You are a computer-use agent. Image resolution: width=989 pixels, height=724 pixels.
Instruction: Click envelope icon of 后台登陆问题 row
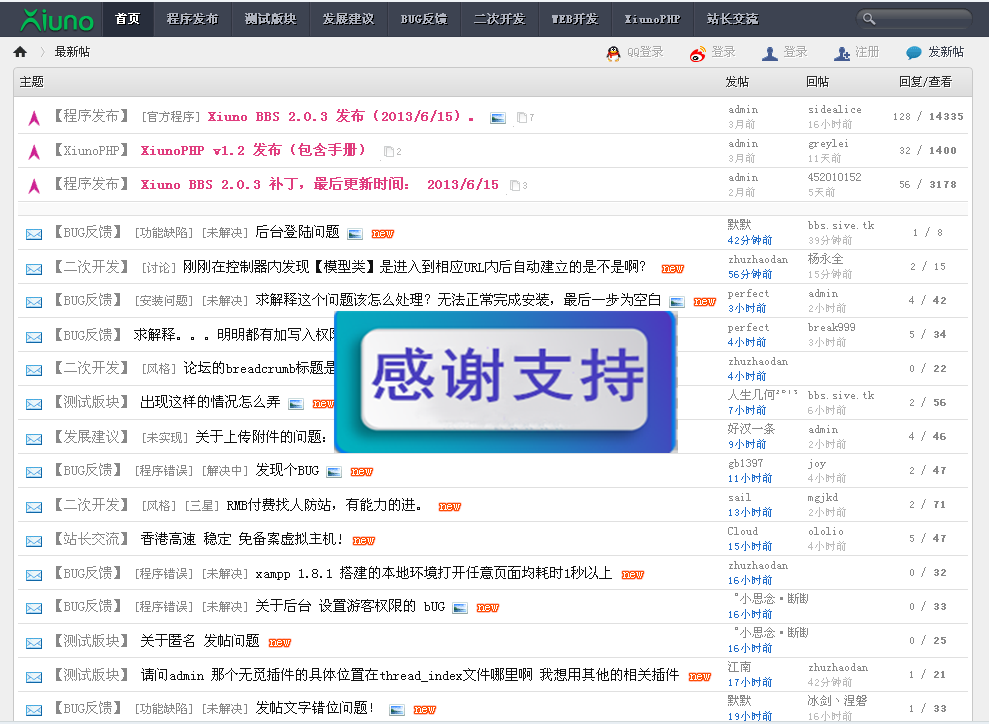coord(34,235)
